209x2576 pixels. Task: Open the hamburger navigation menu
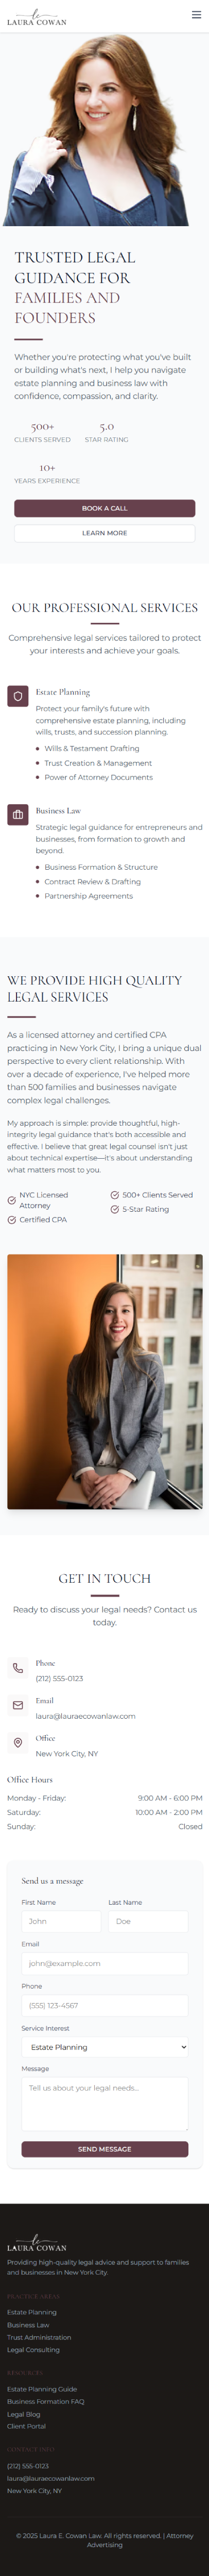point(196,15)
